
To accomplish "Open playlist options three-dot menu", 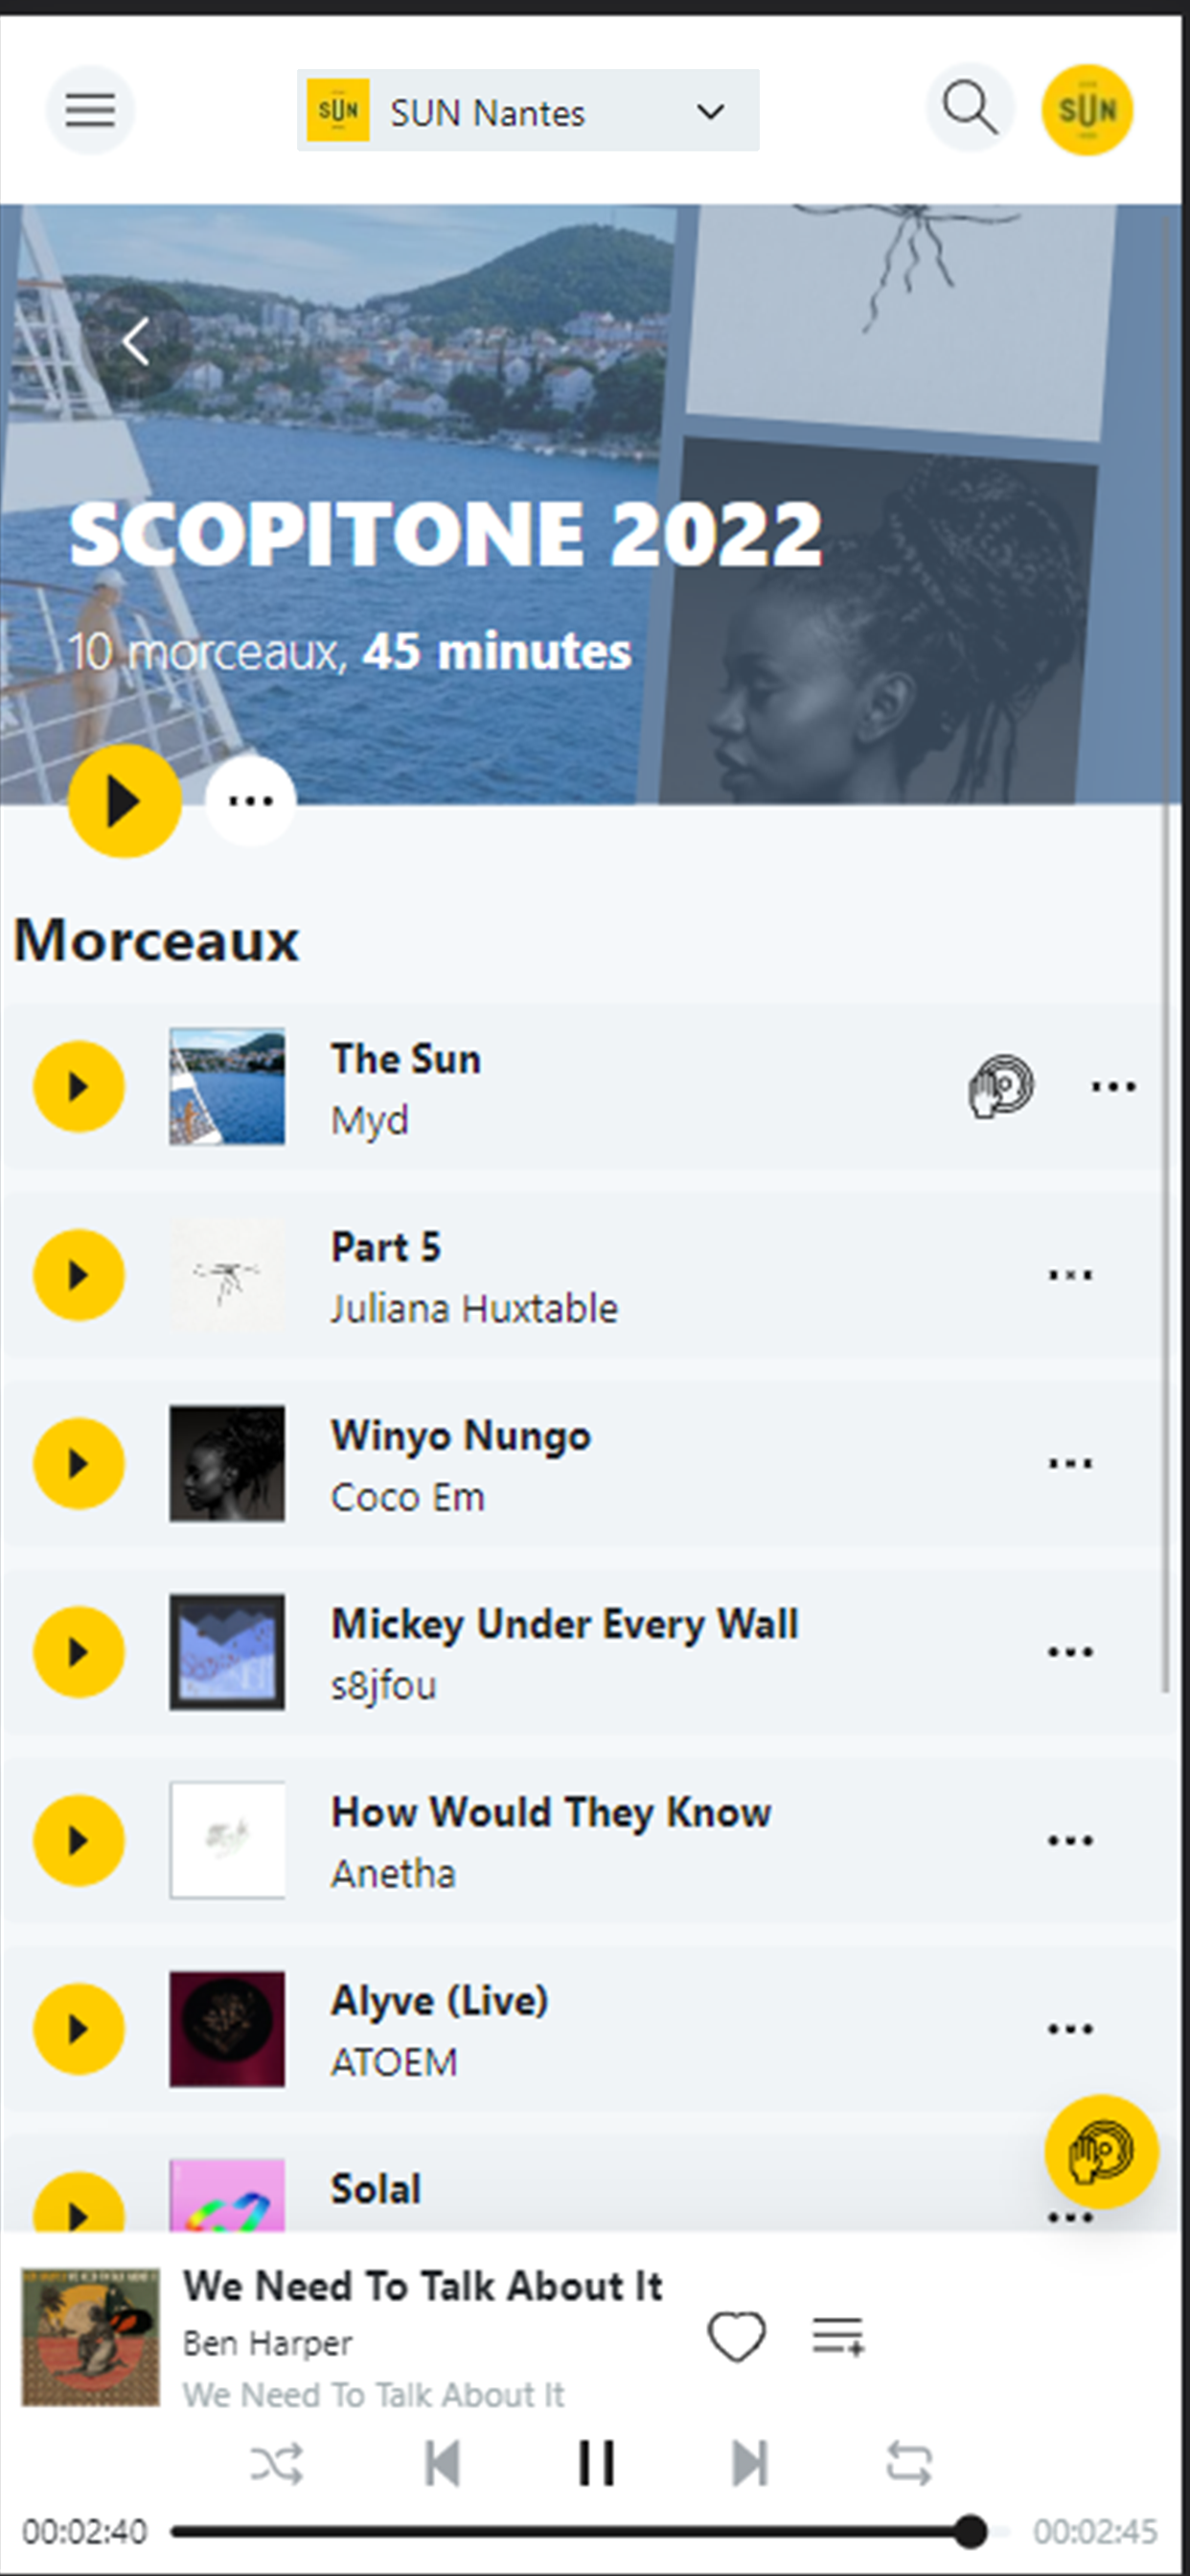I will [251, 801].
